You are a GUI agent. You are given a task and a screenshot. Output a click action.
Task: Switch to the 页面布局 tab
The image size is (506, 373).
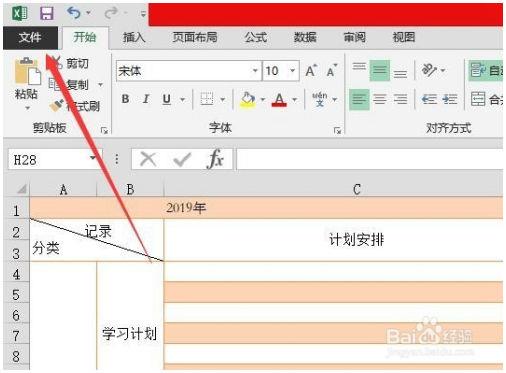pos(195,37)
